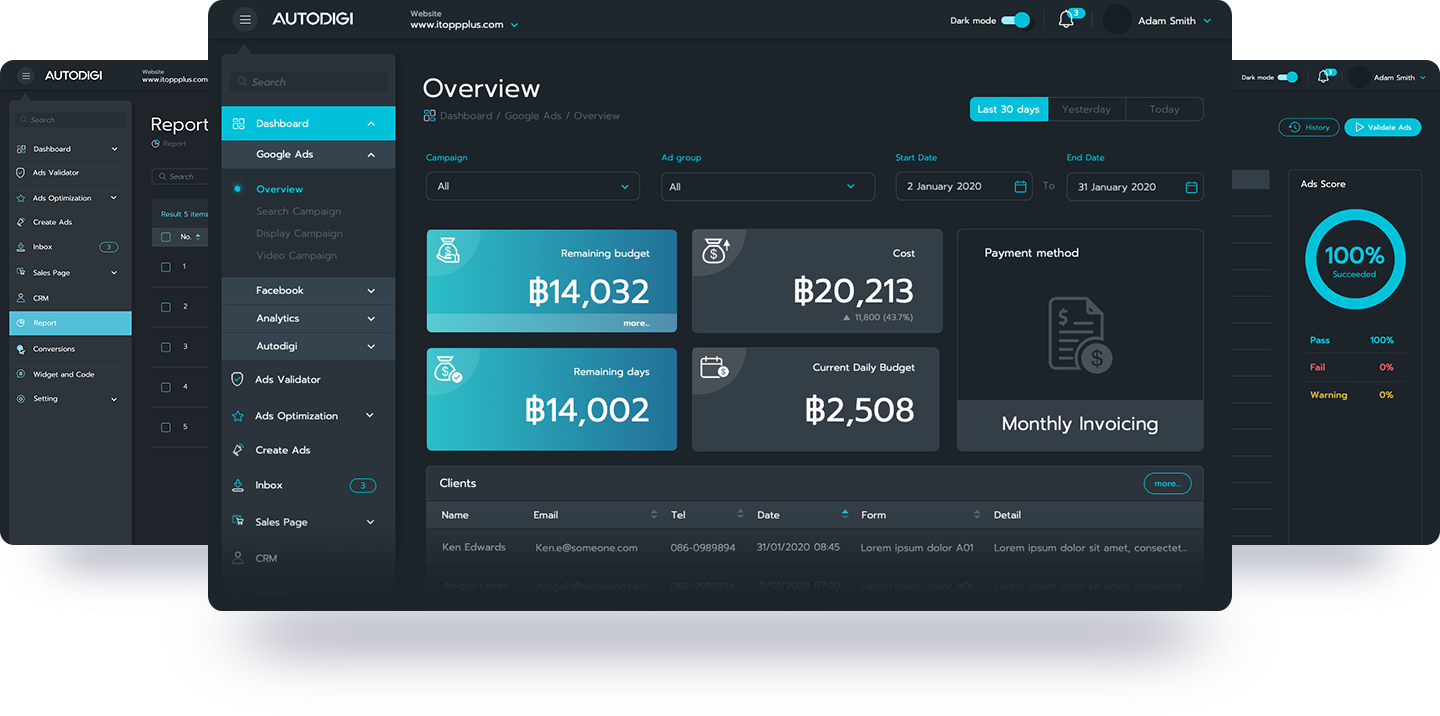This screenshot has width=1440, height=716.
Task: Click Adam Smith avatar in front window
Action: click(1117, 19)
